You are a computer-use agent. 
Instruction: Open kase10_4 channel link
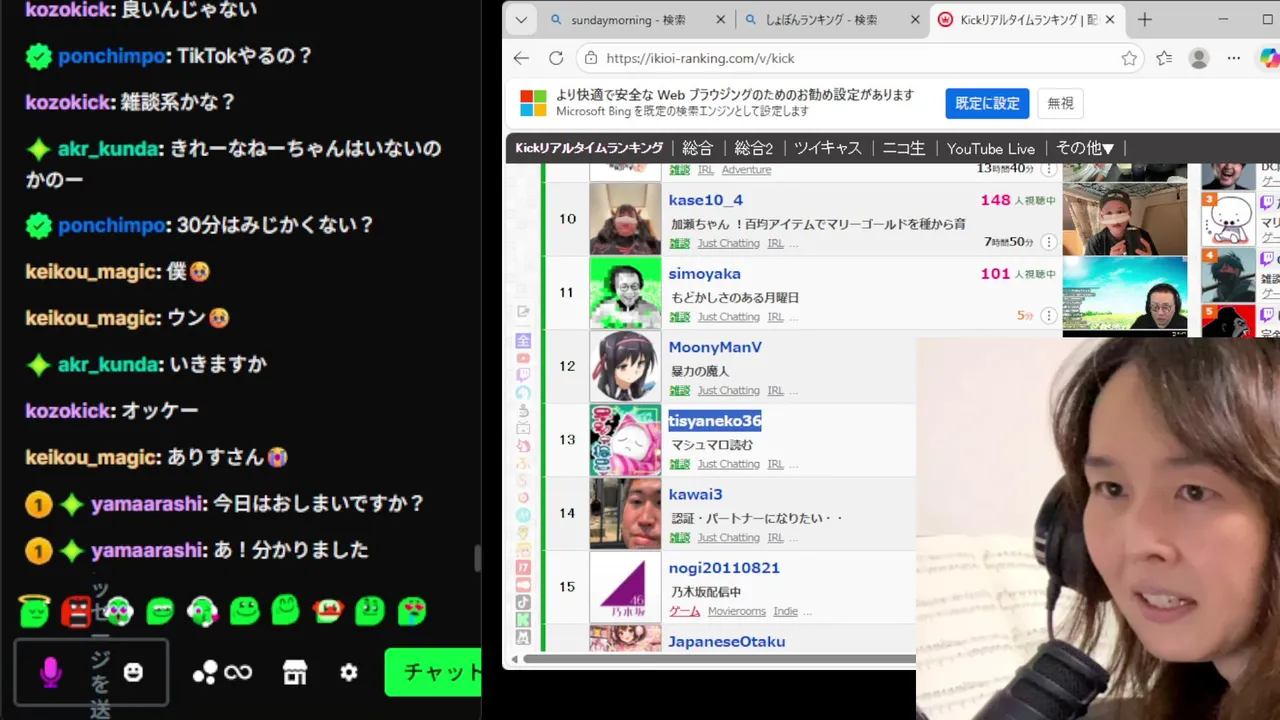click(x=705, y=200)
